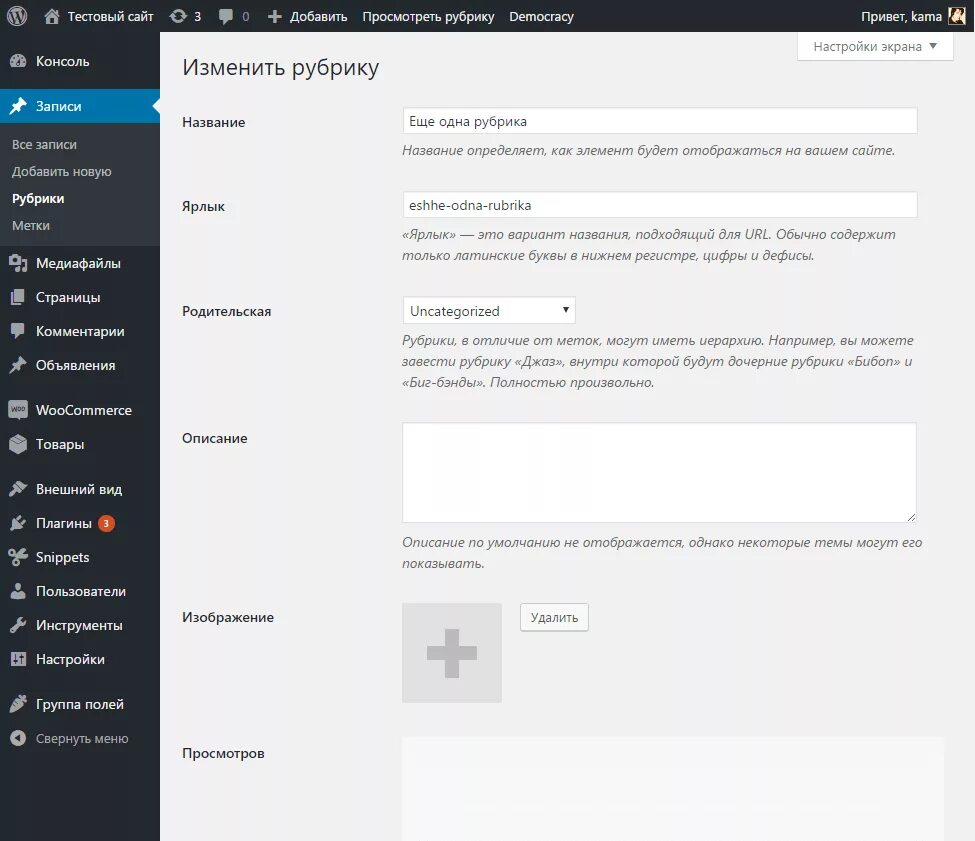Screen dimensions: 975x841
Task: Open the Объявления menu label
Action: click(75, 365)
